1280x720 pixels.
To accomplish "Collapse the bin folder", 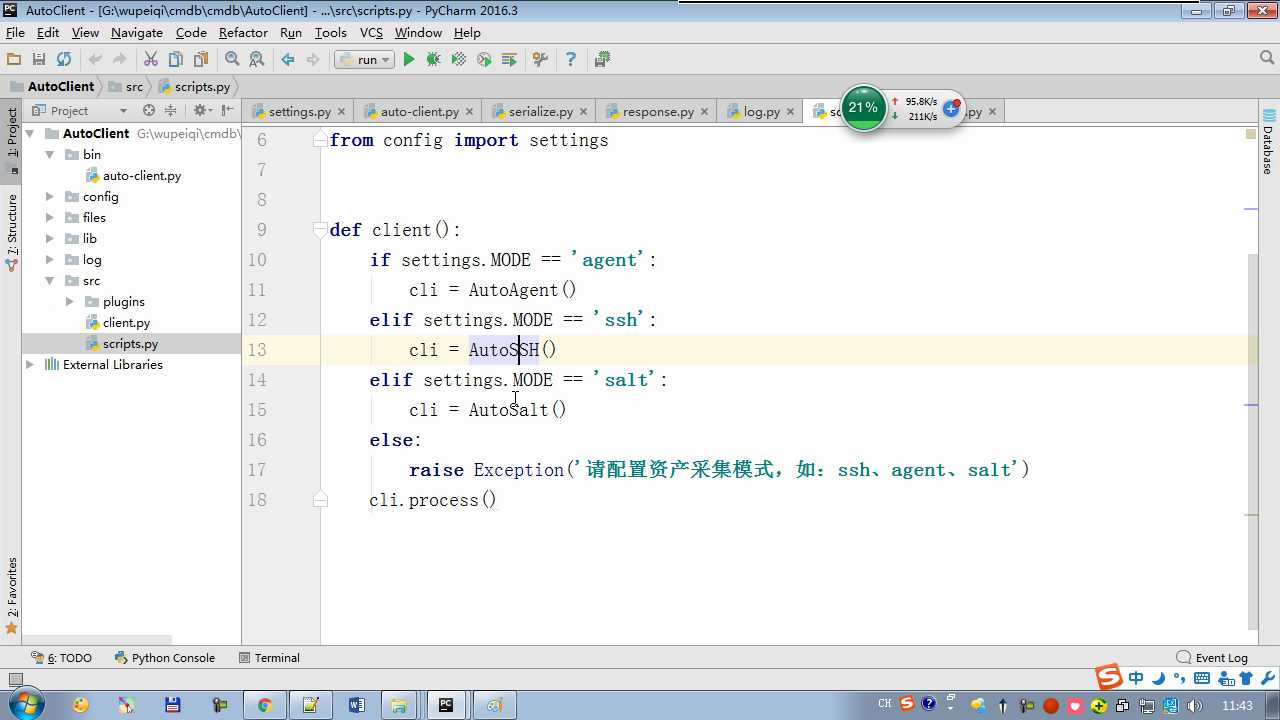I will pyautogui.click(x=50, y=154).
